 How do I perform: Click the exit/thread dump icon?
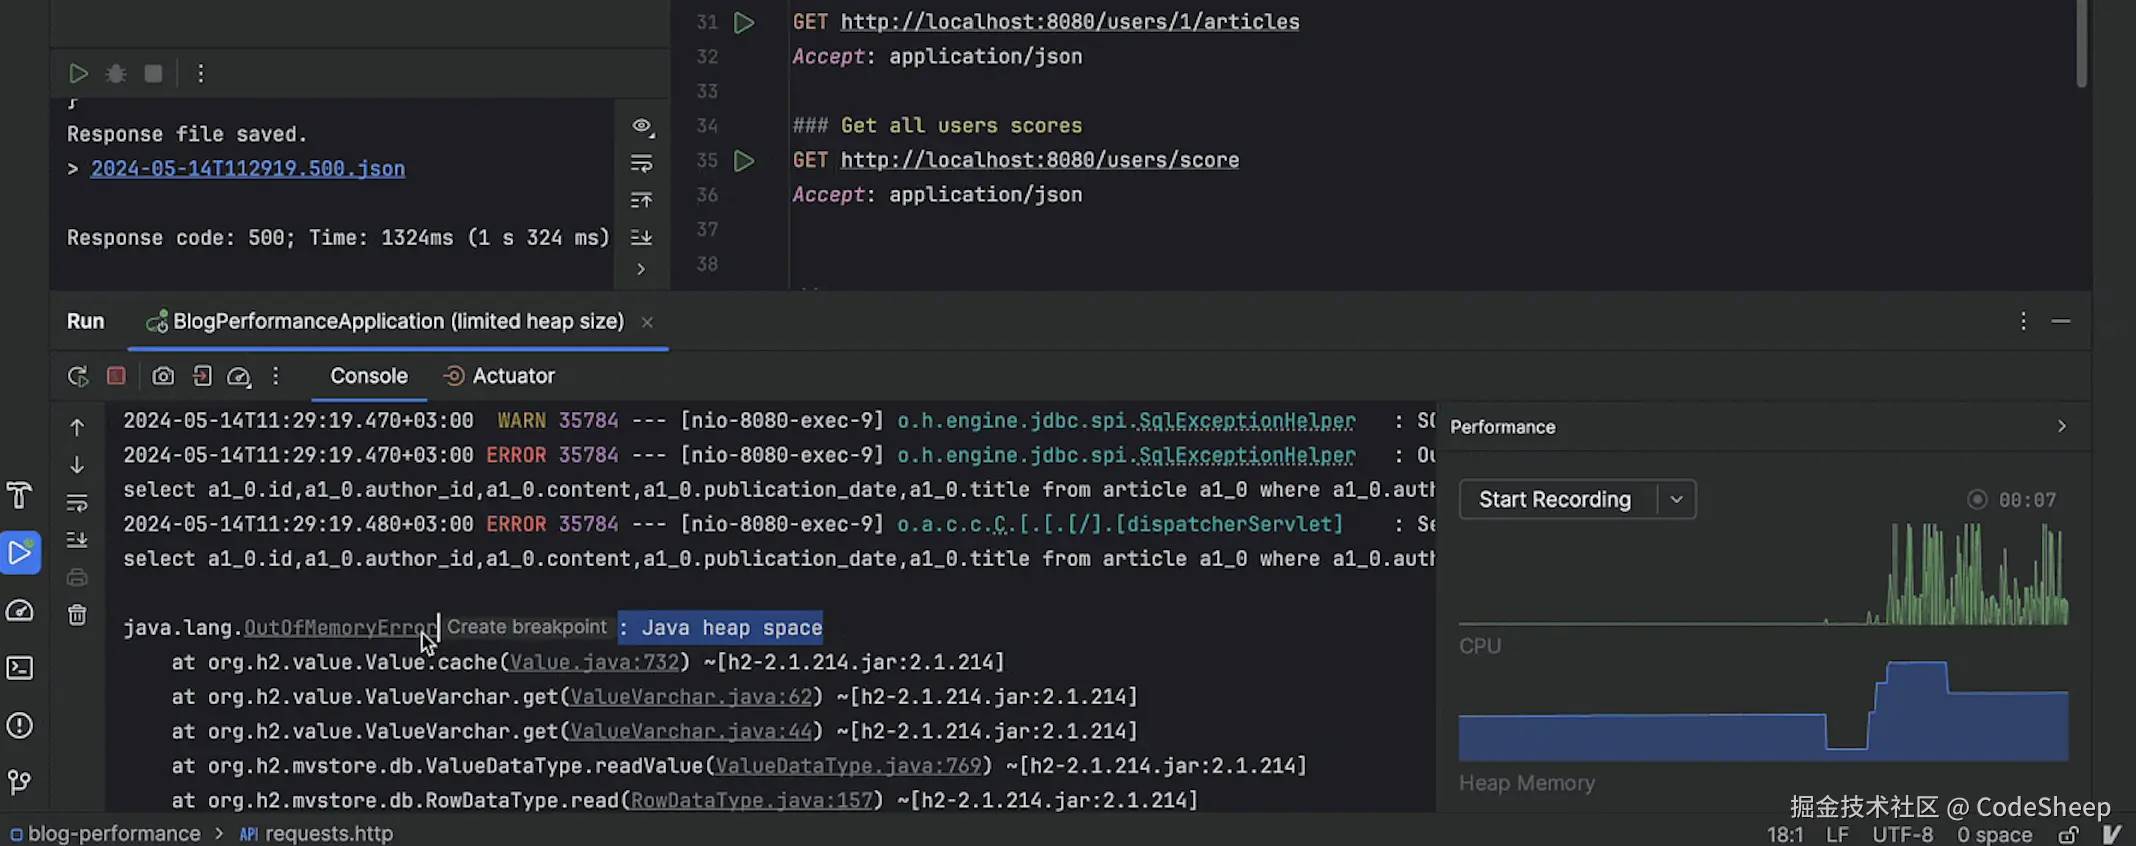coord(202,376)
